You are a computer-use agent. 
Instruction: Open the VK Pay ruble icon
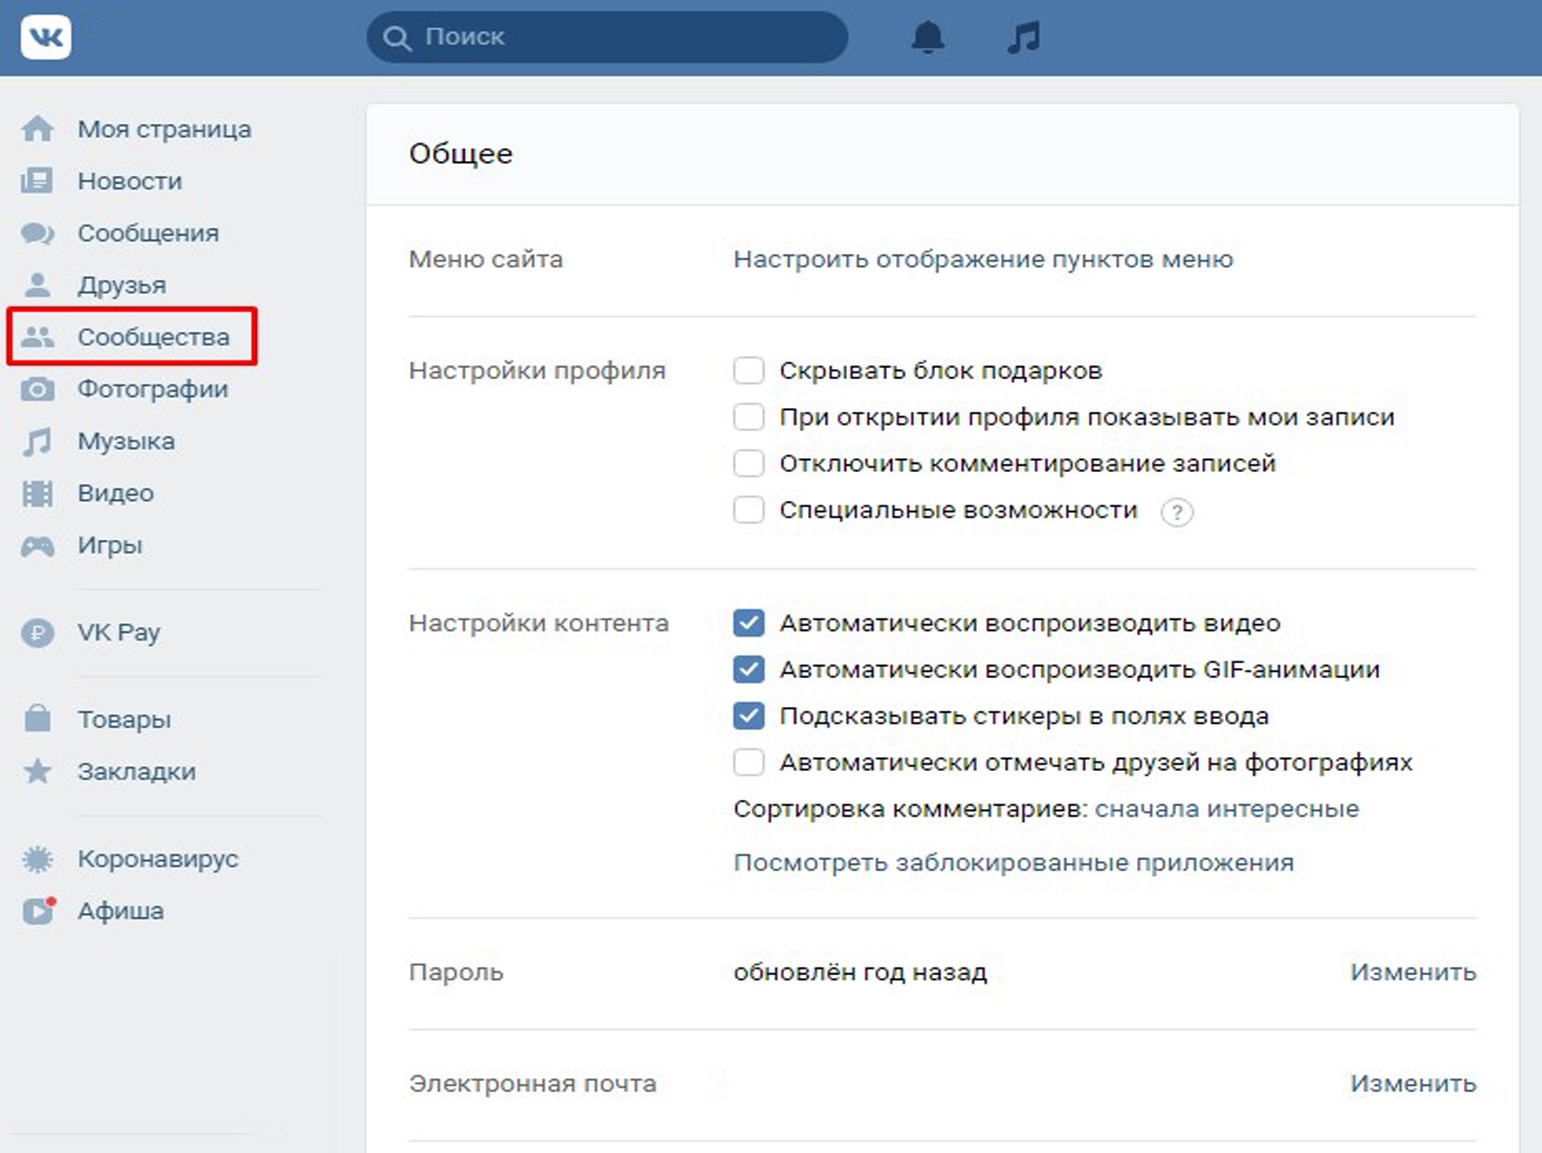pyautogui.click(x=38, y=633)
